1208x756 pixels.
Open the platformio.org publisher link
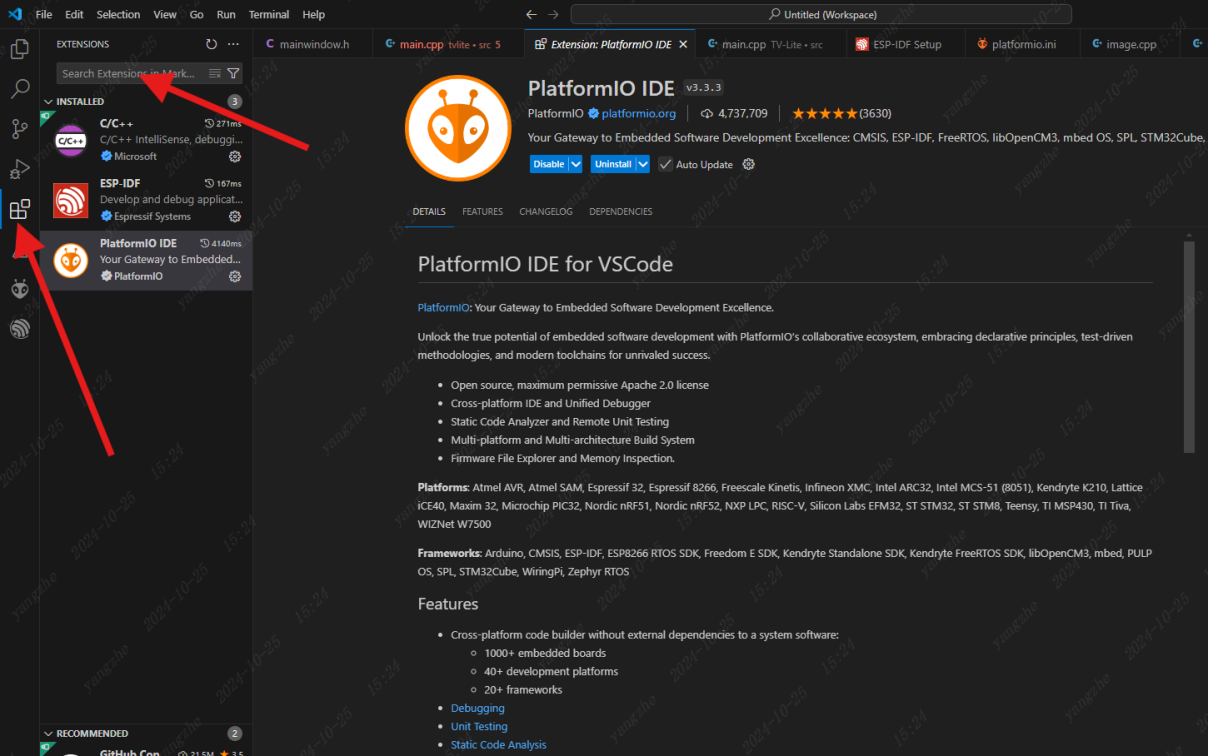coord(638,114)
